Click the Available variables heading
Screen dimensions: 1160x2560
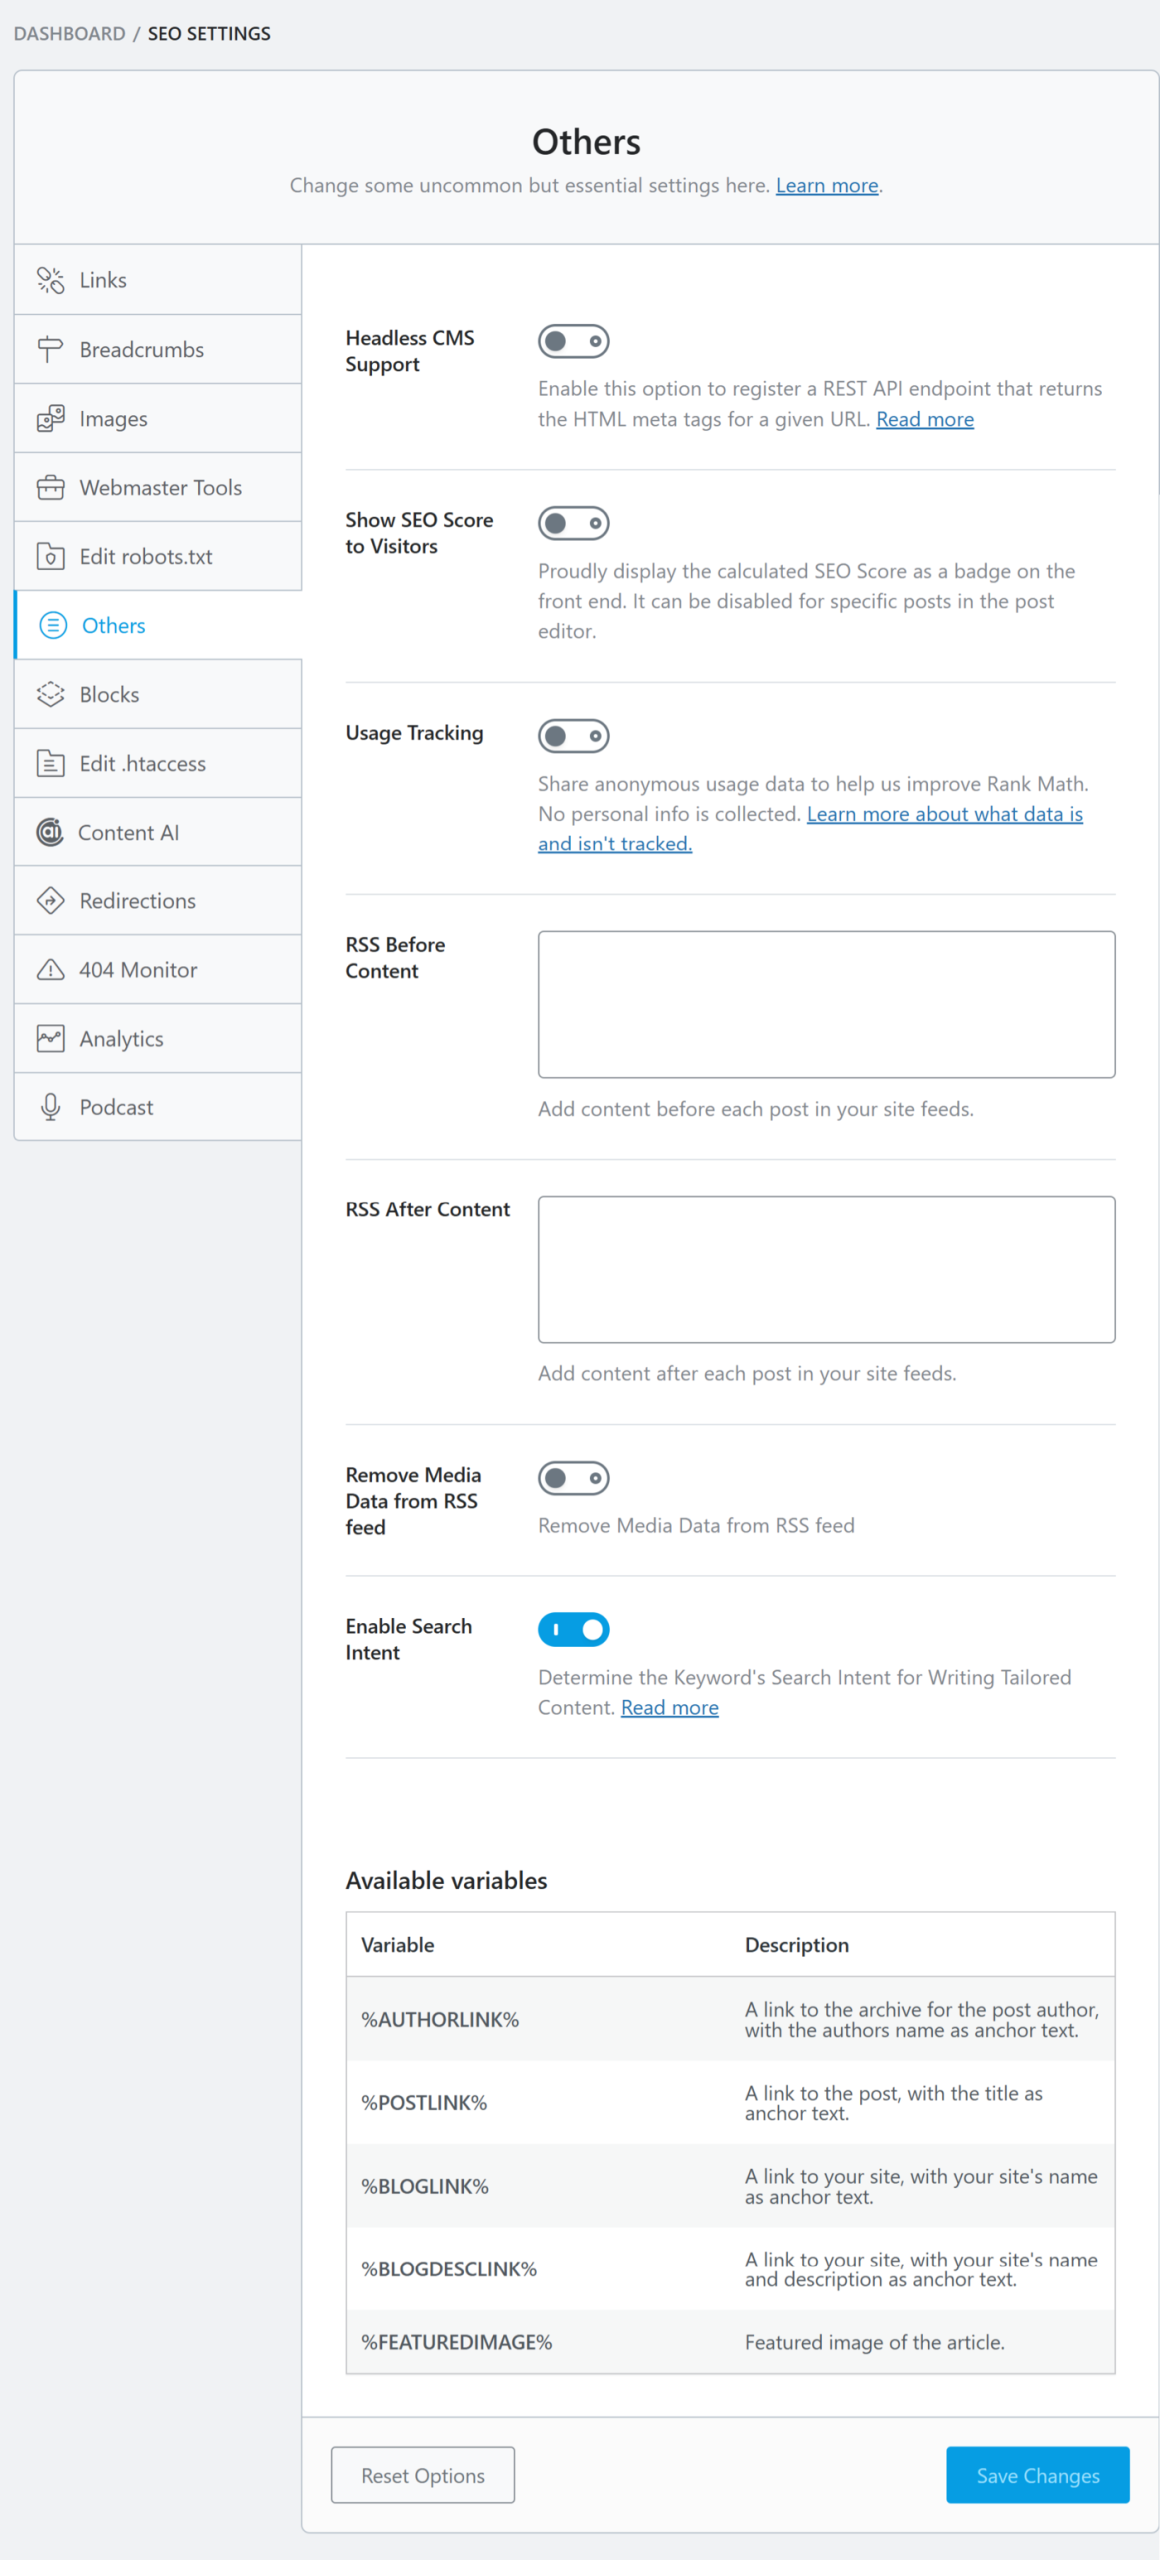pos(447,1881)
